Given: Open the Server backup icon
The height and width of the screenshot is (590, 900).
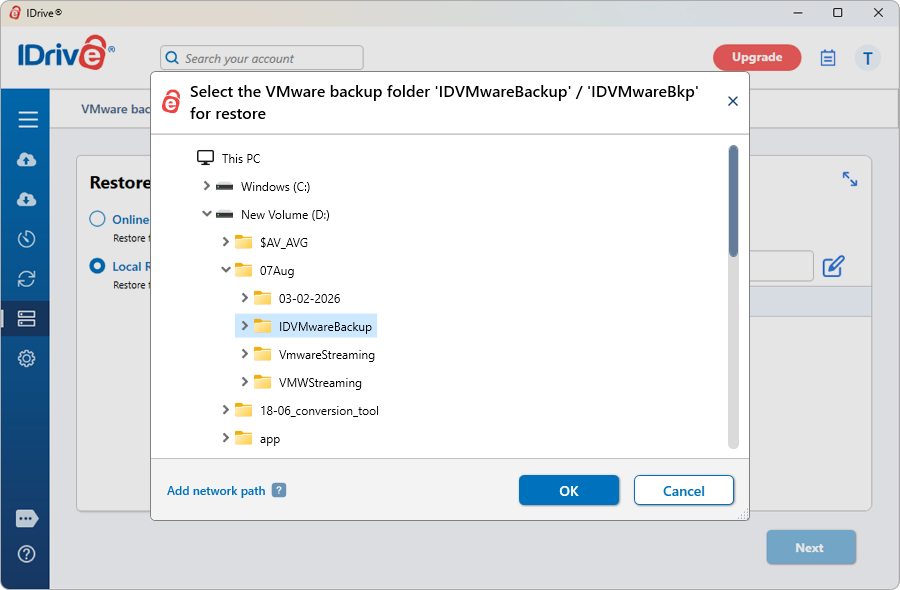Looking at the screenshot, I should (26, 319).
